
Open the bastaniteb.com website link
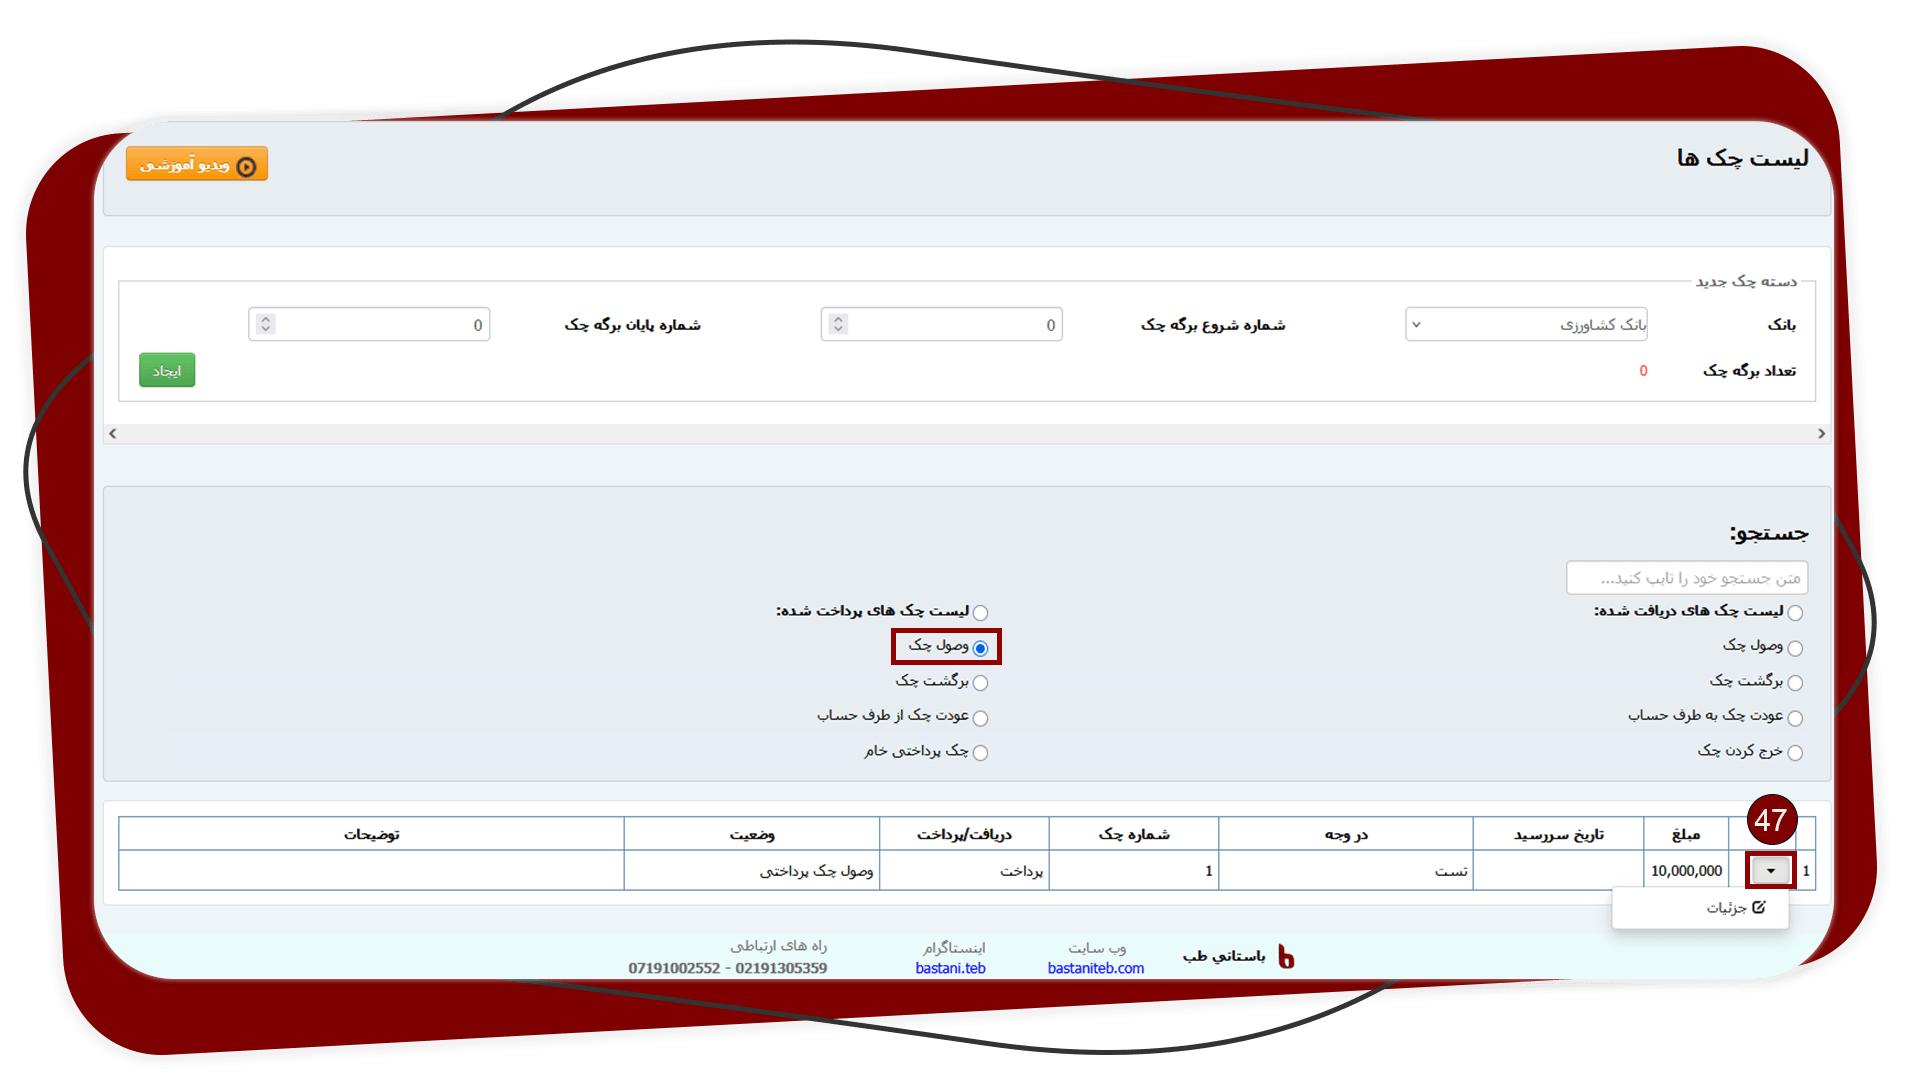[x=1096, y=968]
